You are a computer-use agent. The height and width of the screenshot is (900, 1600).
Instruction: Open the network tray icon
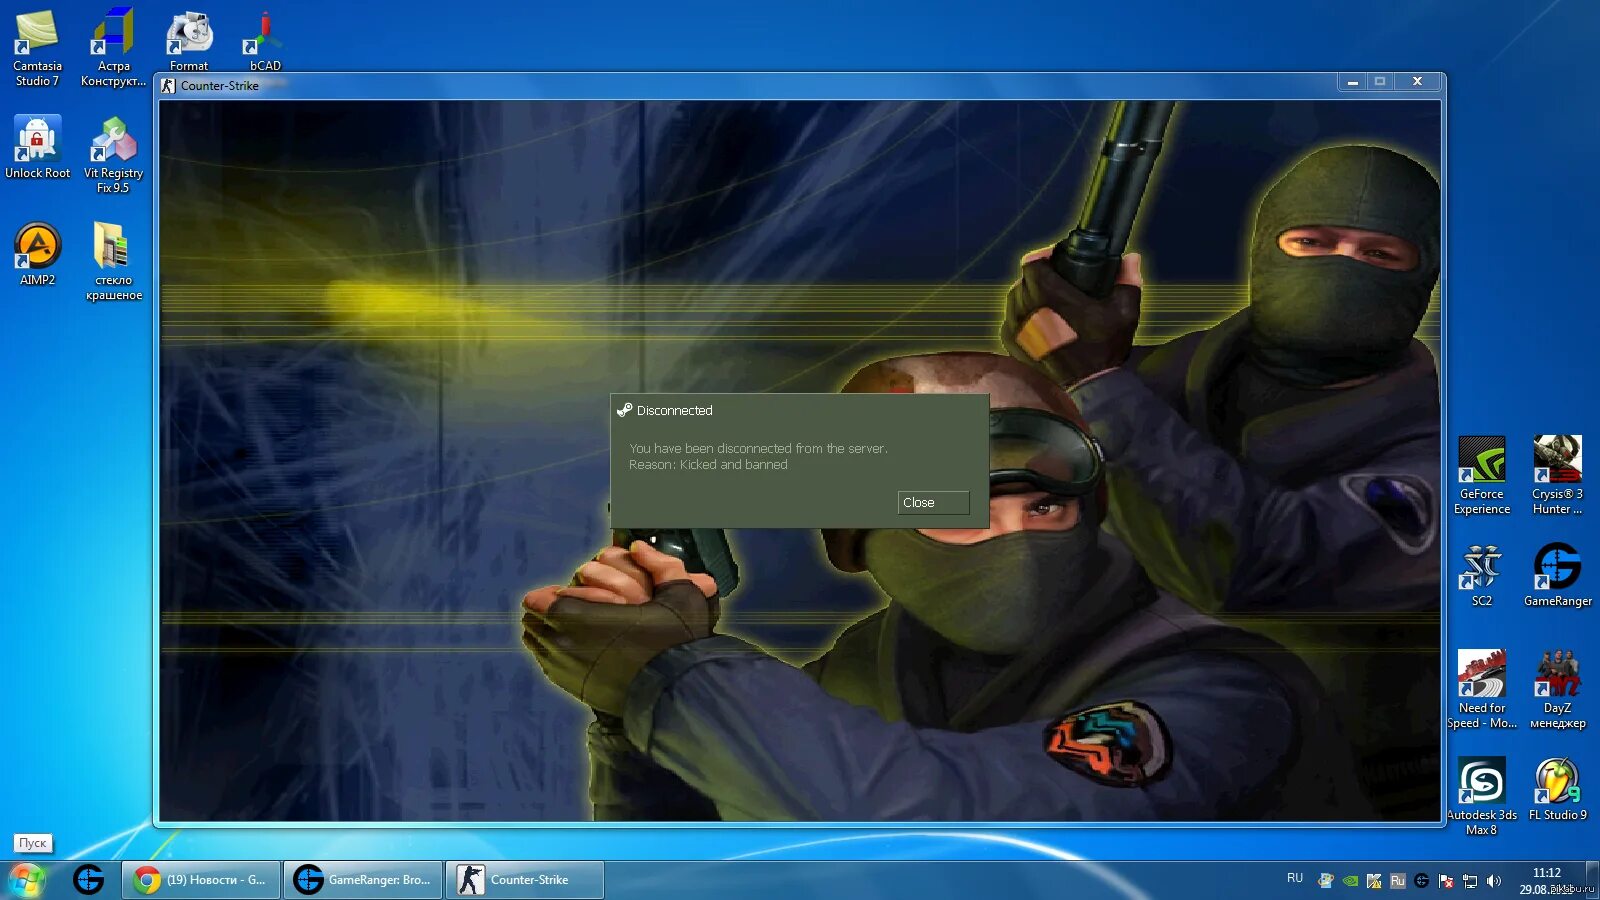pos(1470,881)
